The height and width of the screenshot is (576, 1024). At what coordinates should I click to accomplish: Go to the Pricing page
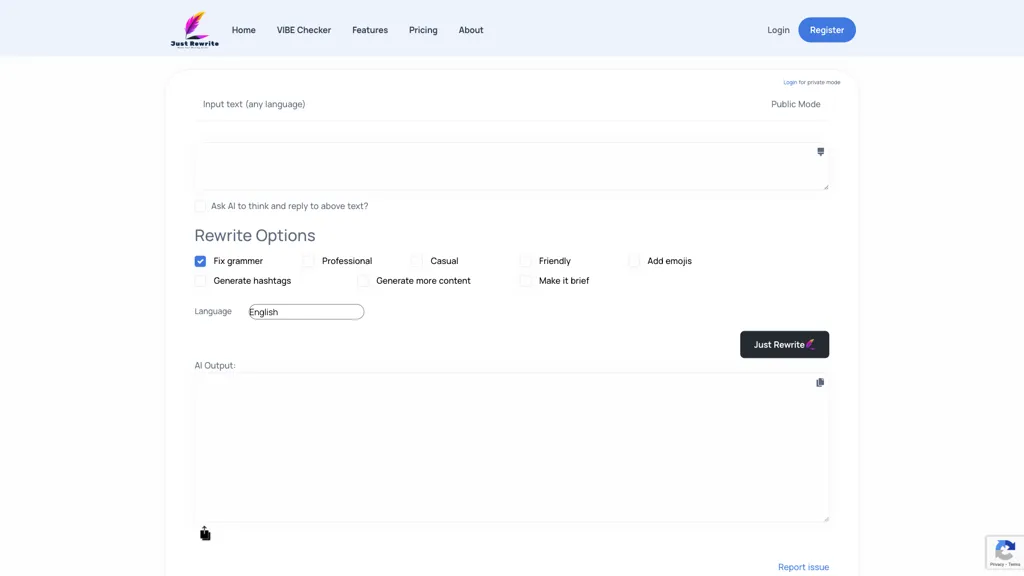point(423,30)
